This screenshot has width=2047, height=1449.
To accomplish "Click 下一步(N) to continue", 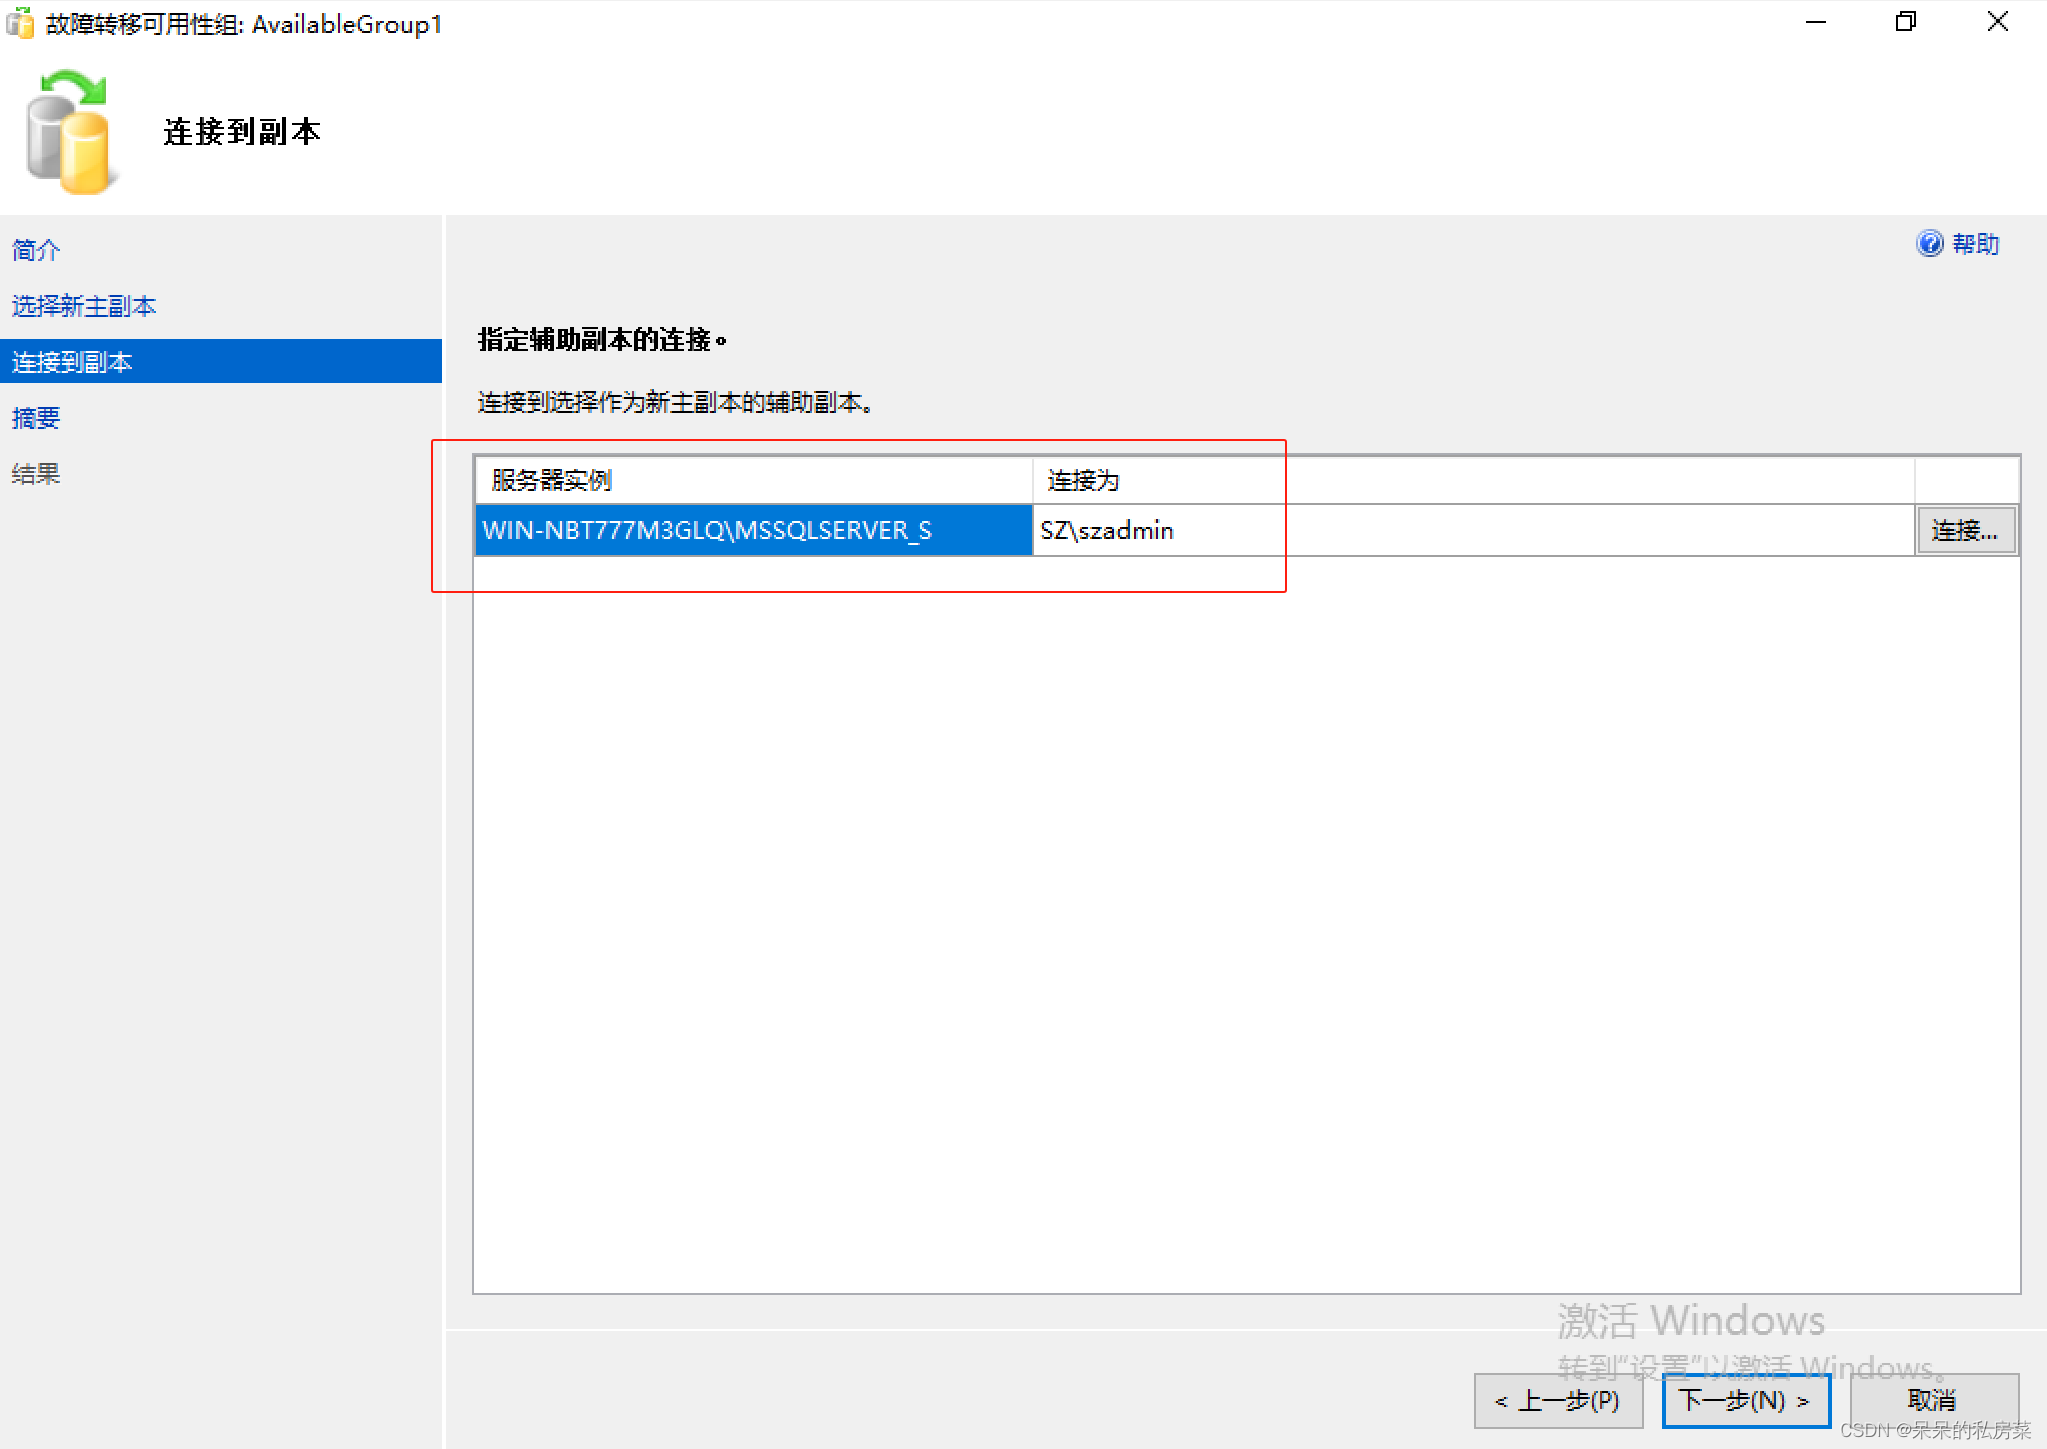I will 1746,1400.
